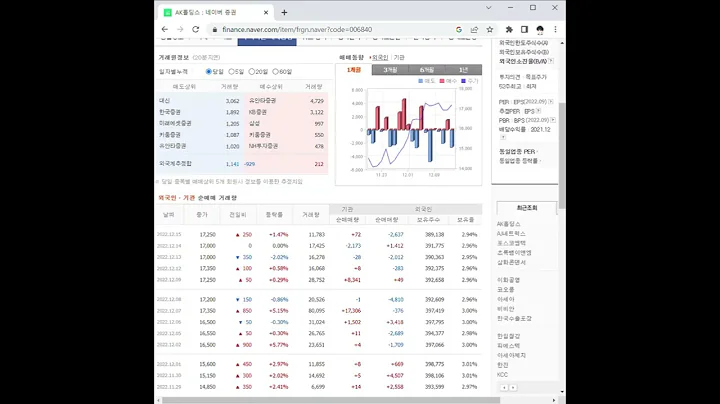Open the Chrome profile avatar
Screen dimensions: 720x404
coord(540,29)
